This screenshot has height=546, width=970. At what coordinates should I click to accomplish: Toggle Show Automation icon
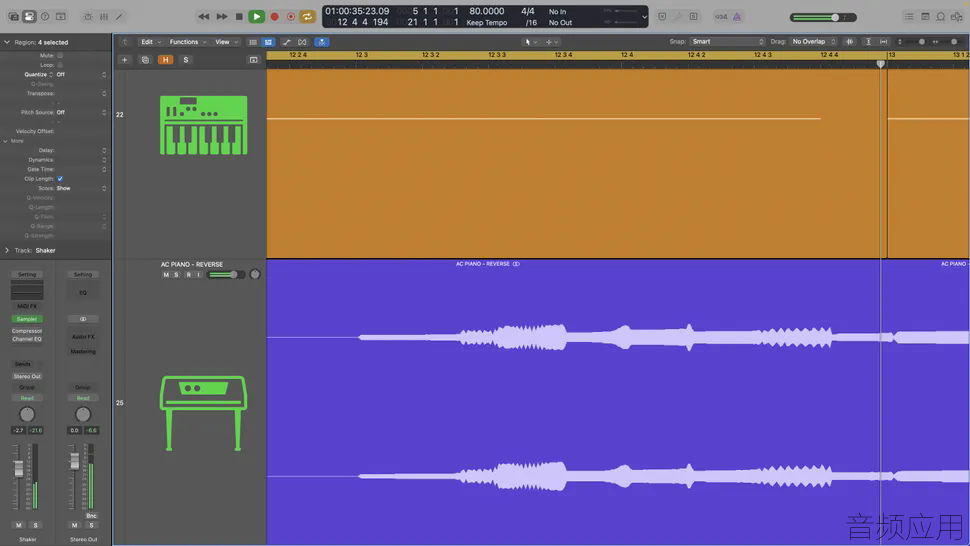[286, 42]
